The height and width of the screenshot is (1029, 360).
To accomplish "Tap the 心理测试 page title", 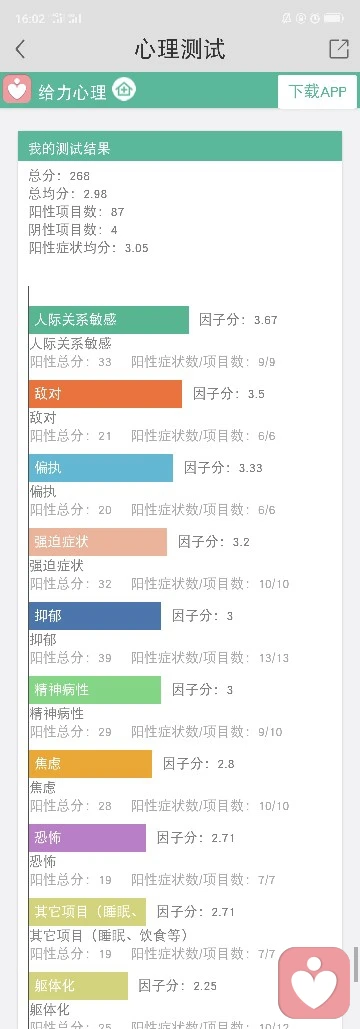I will pyautogui.click(x=180, y=49).
